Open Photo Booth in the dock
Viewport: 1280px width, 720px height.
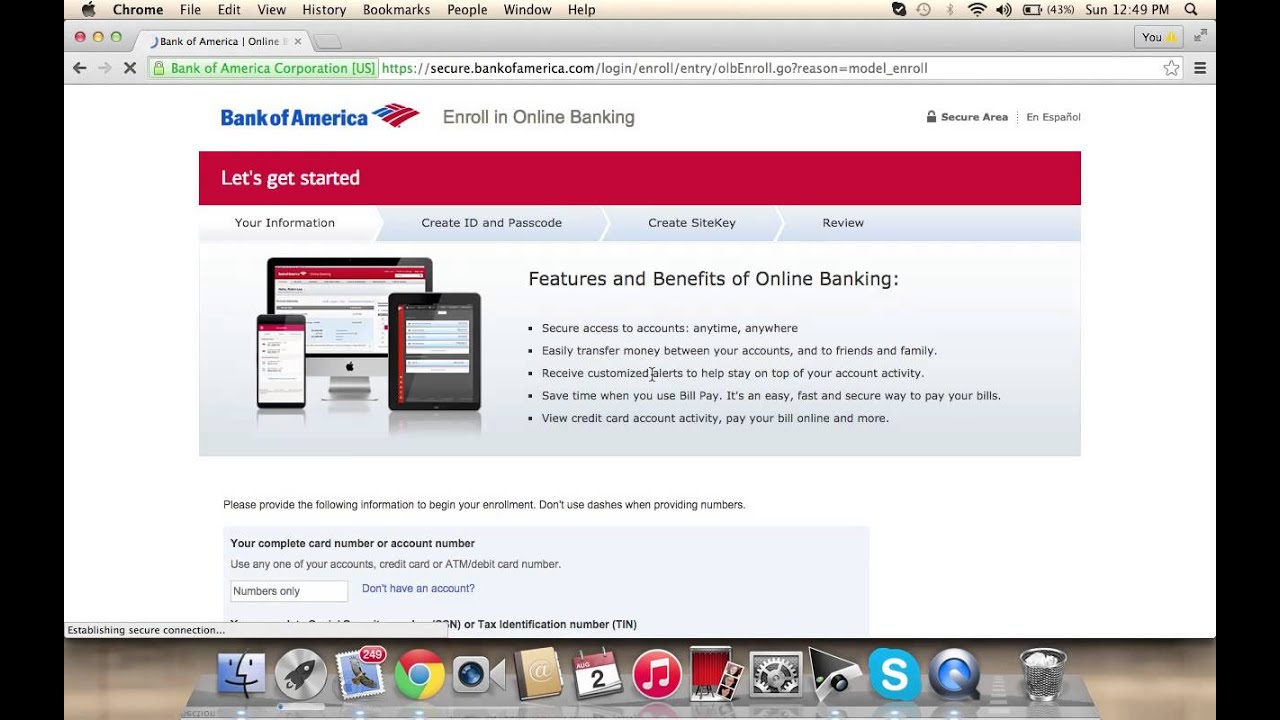716,675
